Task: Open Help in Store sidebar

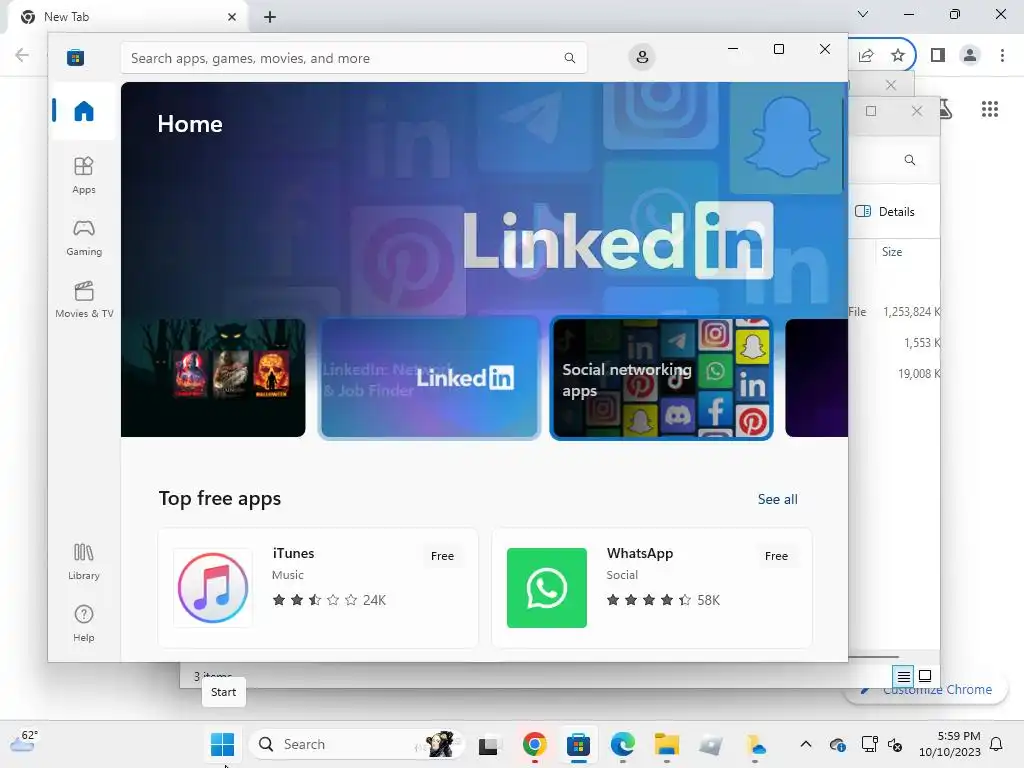Action: coord(84,623)
